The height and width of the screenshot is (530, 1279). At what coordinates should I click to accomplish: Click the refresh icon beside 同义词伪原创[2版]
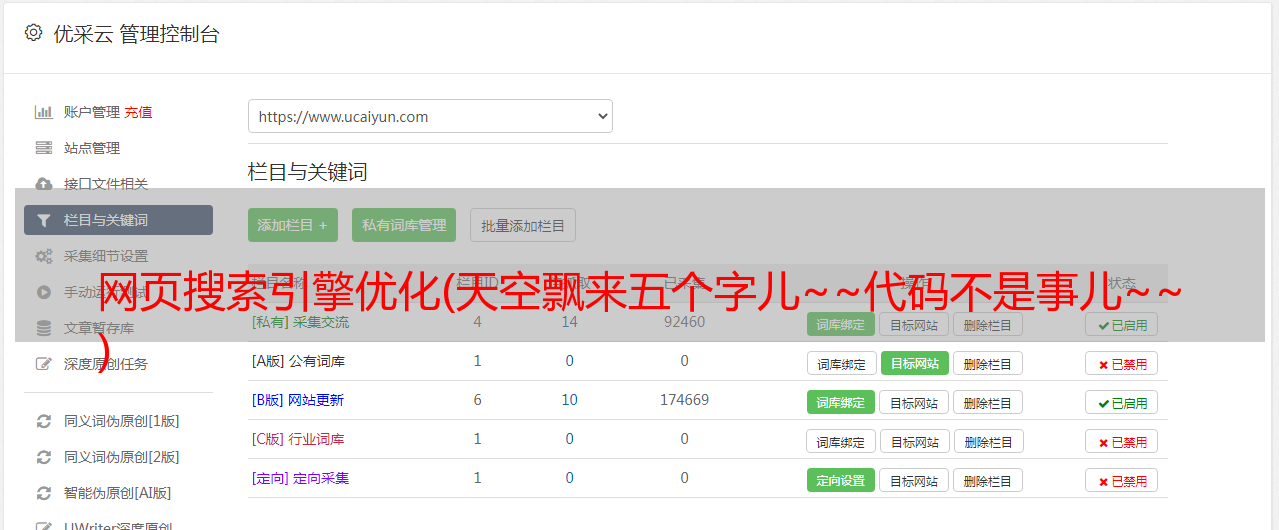tap(44, 457)
